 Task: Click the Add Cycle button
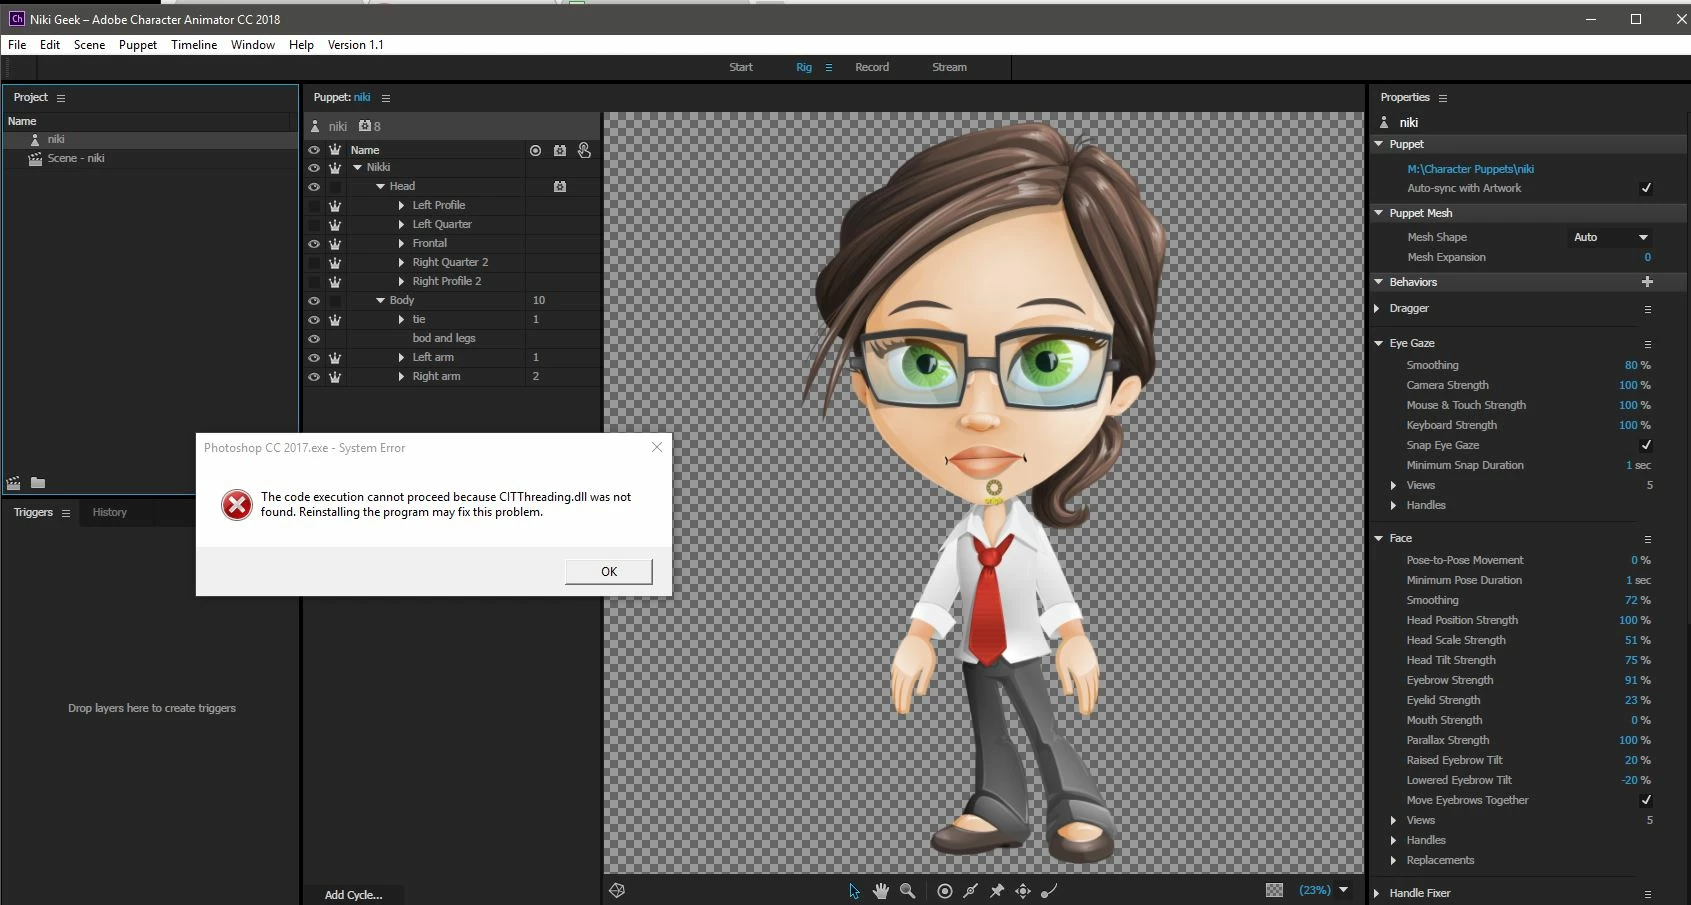(353, 895)
